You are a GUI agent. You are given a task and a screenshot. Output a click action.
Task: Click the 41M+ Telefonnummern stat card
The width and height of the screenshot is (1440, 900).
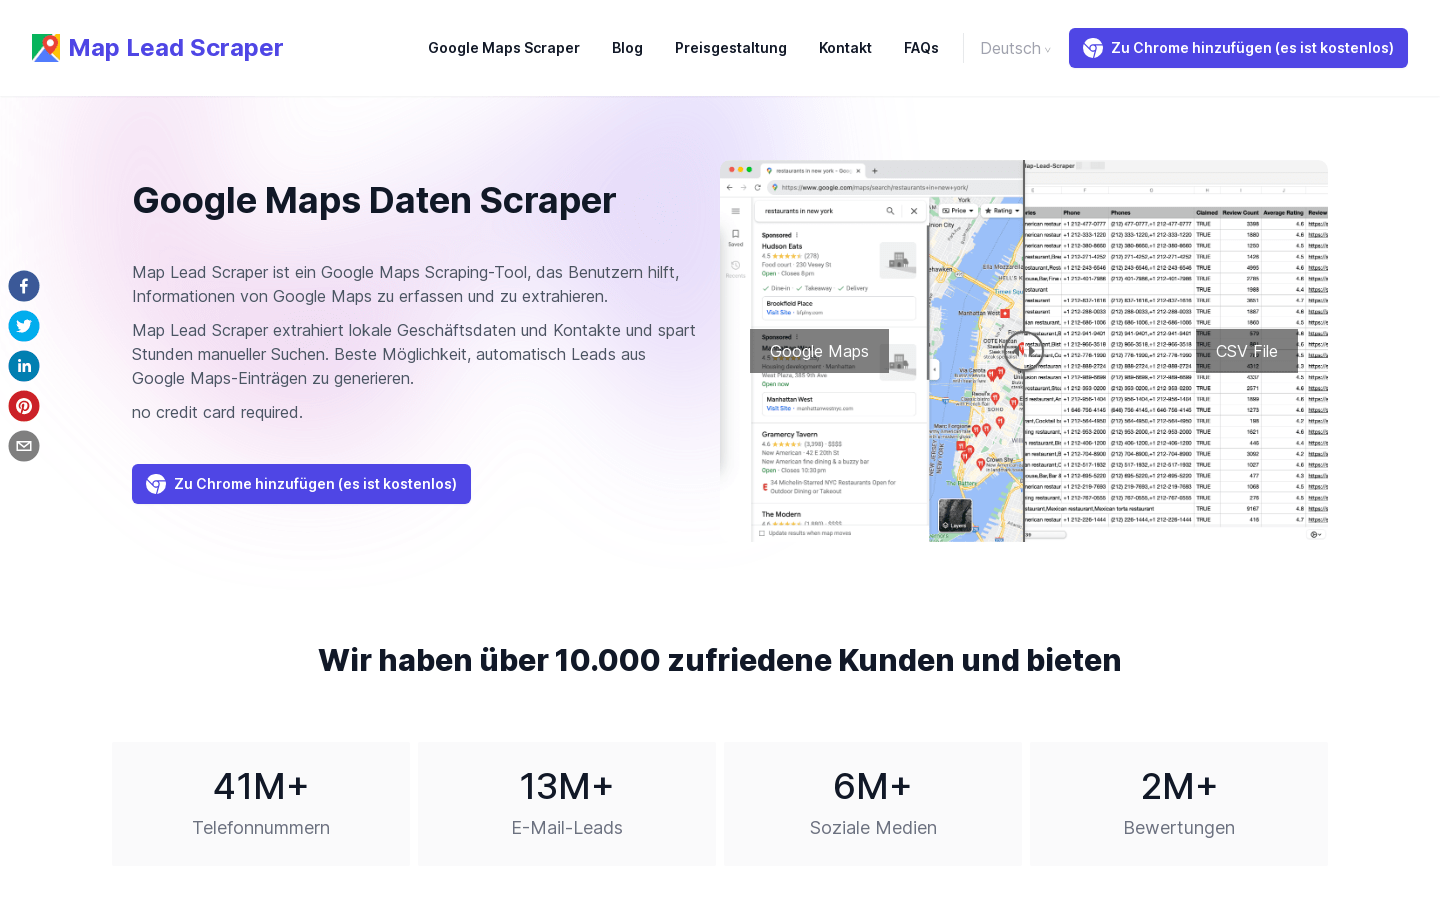(261, 804)
